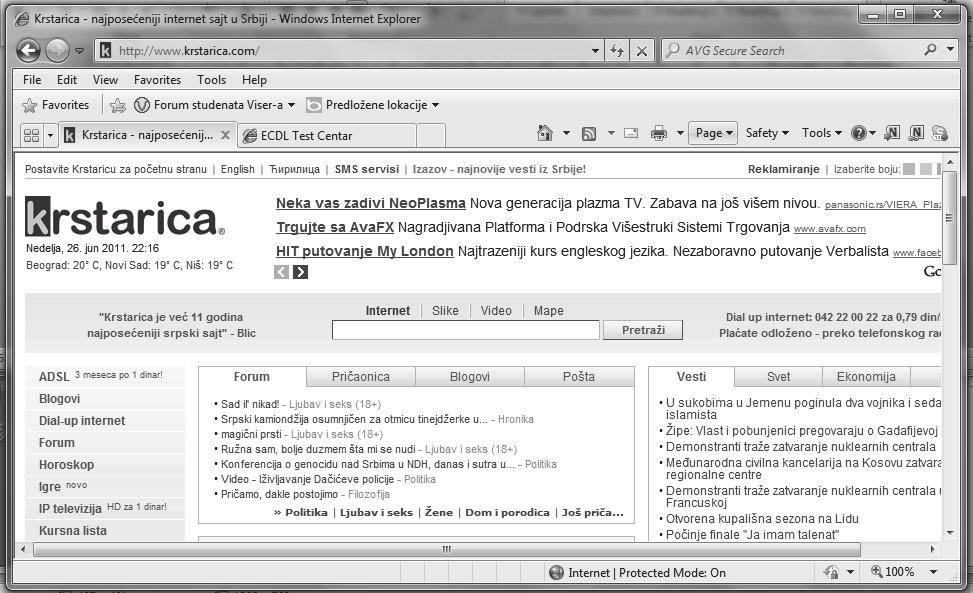Screen dimensions: 973x593
Task: Open tab list dropdown next to Quick Tabs
Action: tap(50, 135)
